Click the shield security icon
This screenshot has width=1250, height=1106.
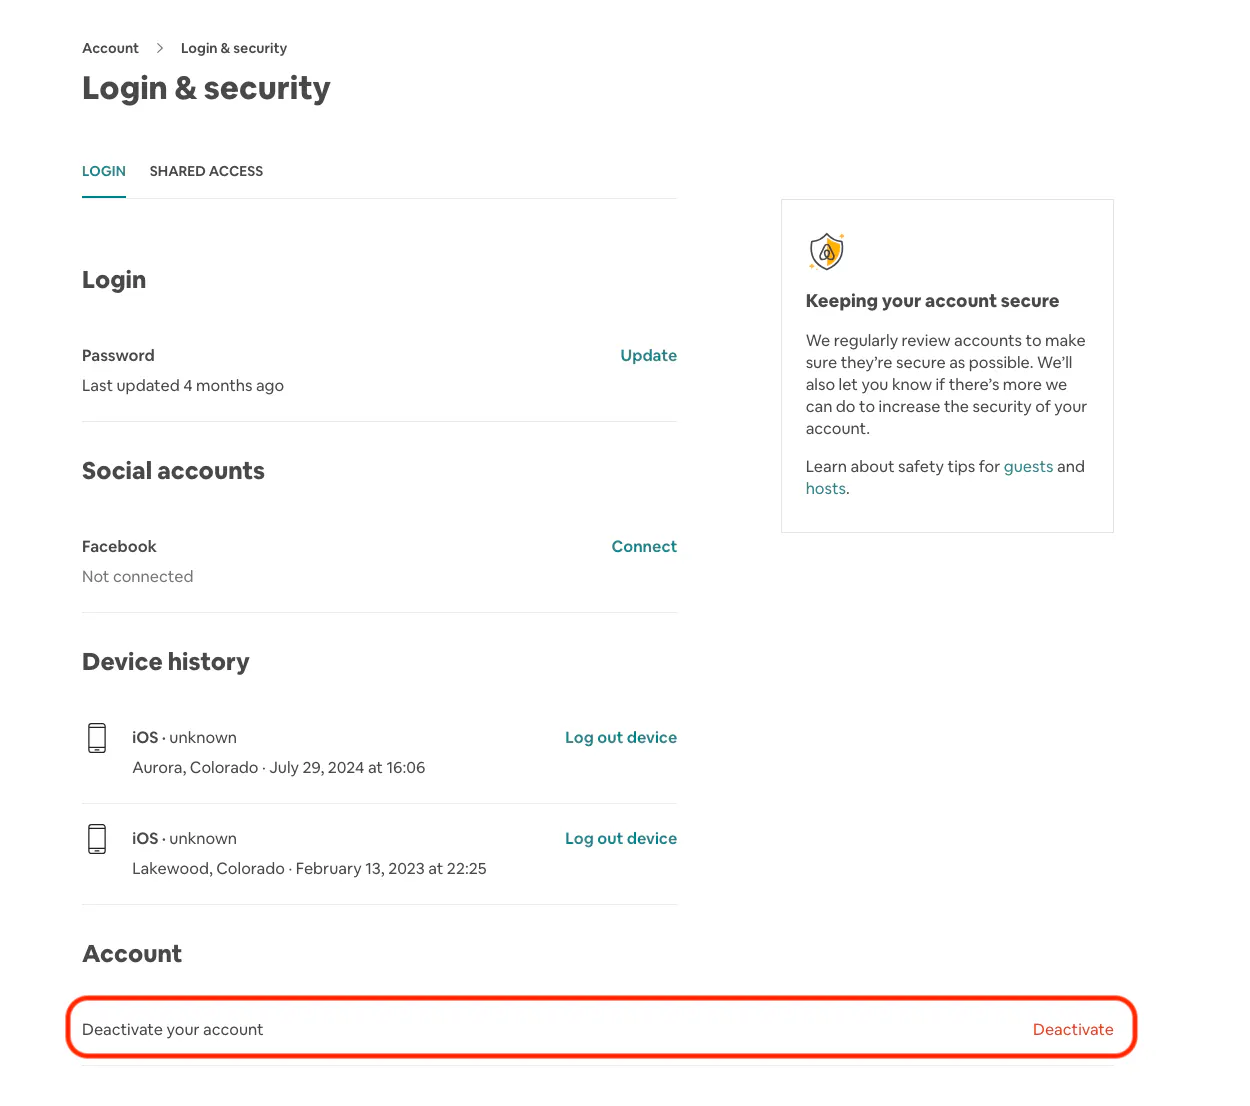pos(826,251)
